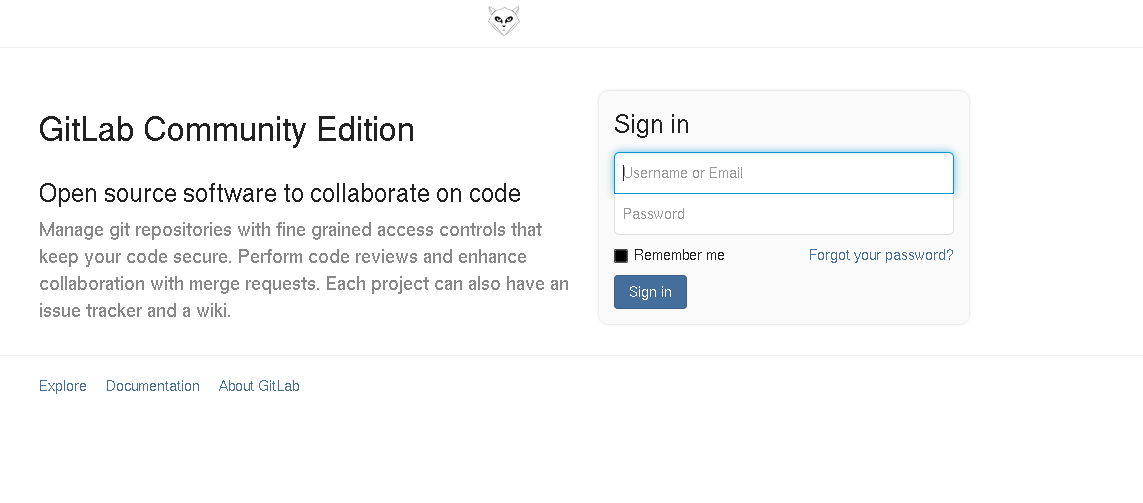
Task: Focus the Username or Email field
Action: pos(783,173)
